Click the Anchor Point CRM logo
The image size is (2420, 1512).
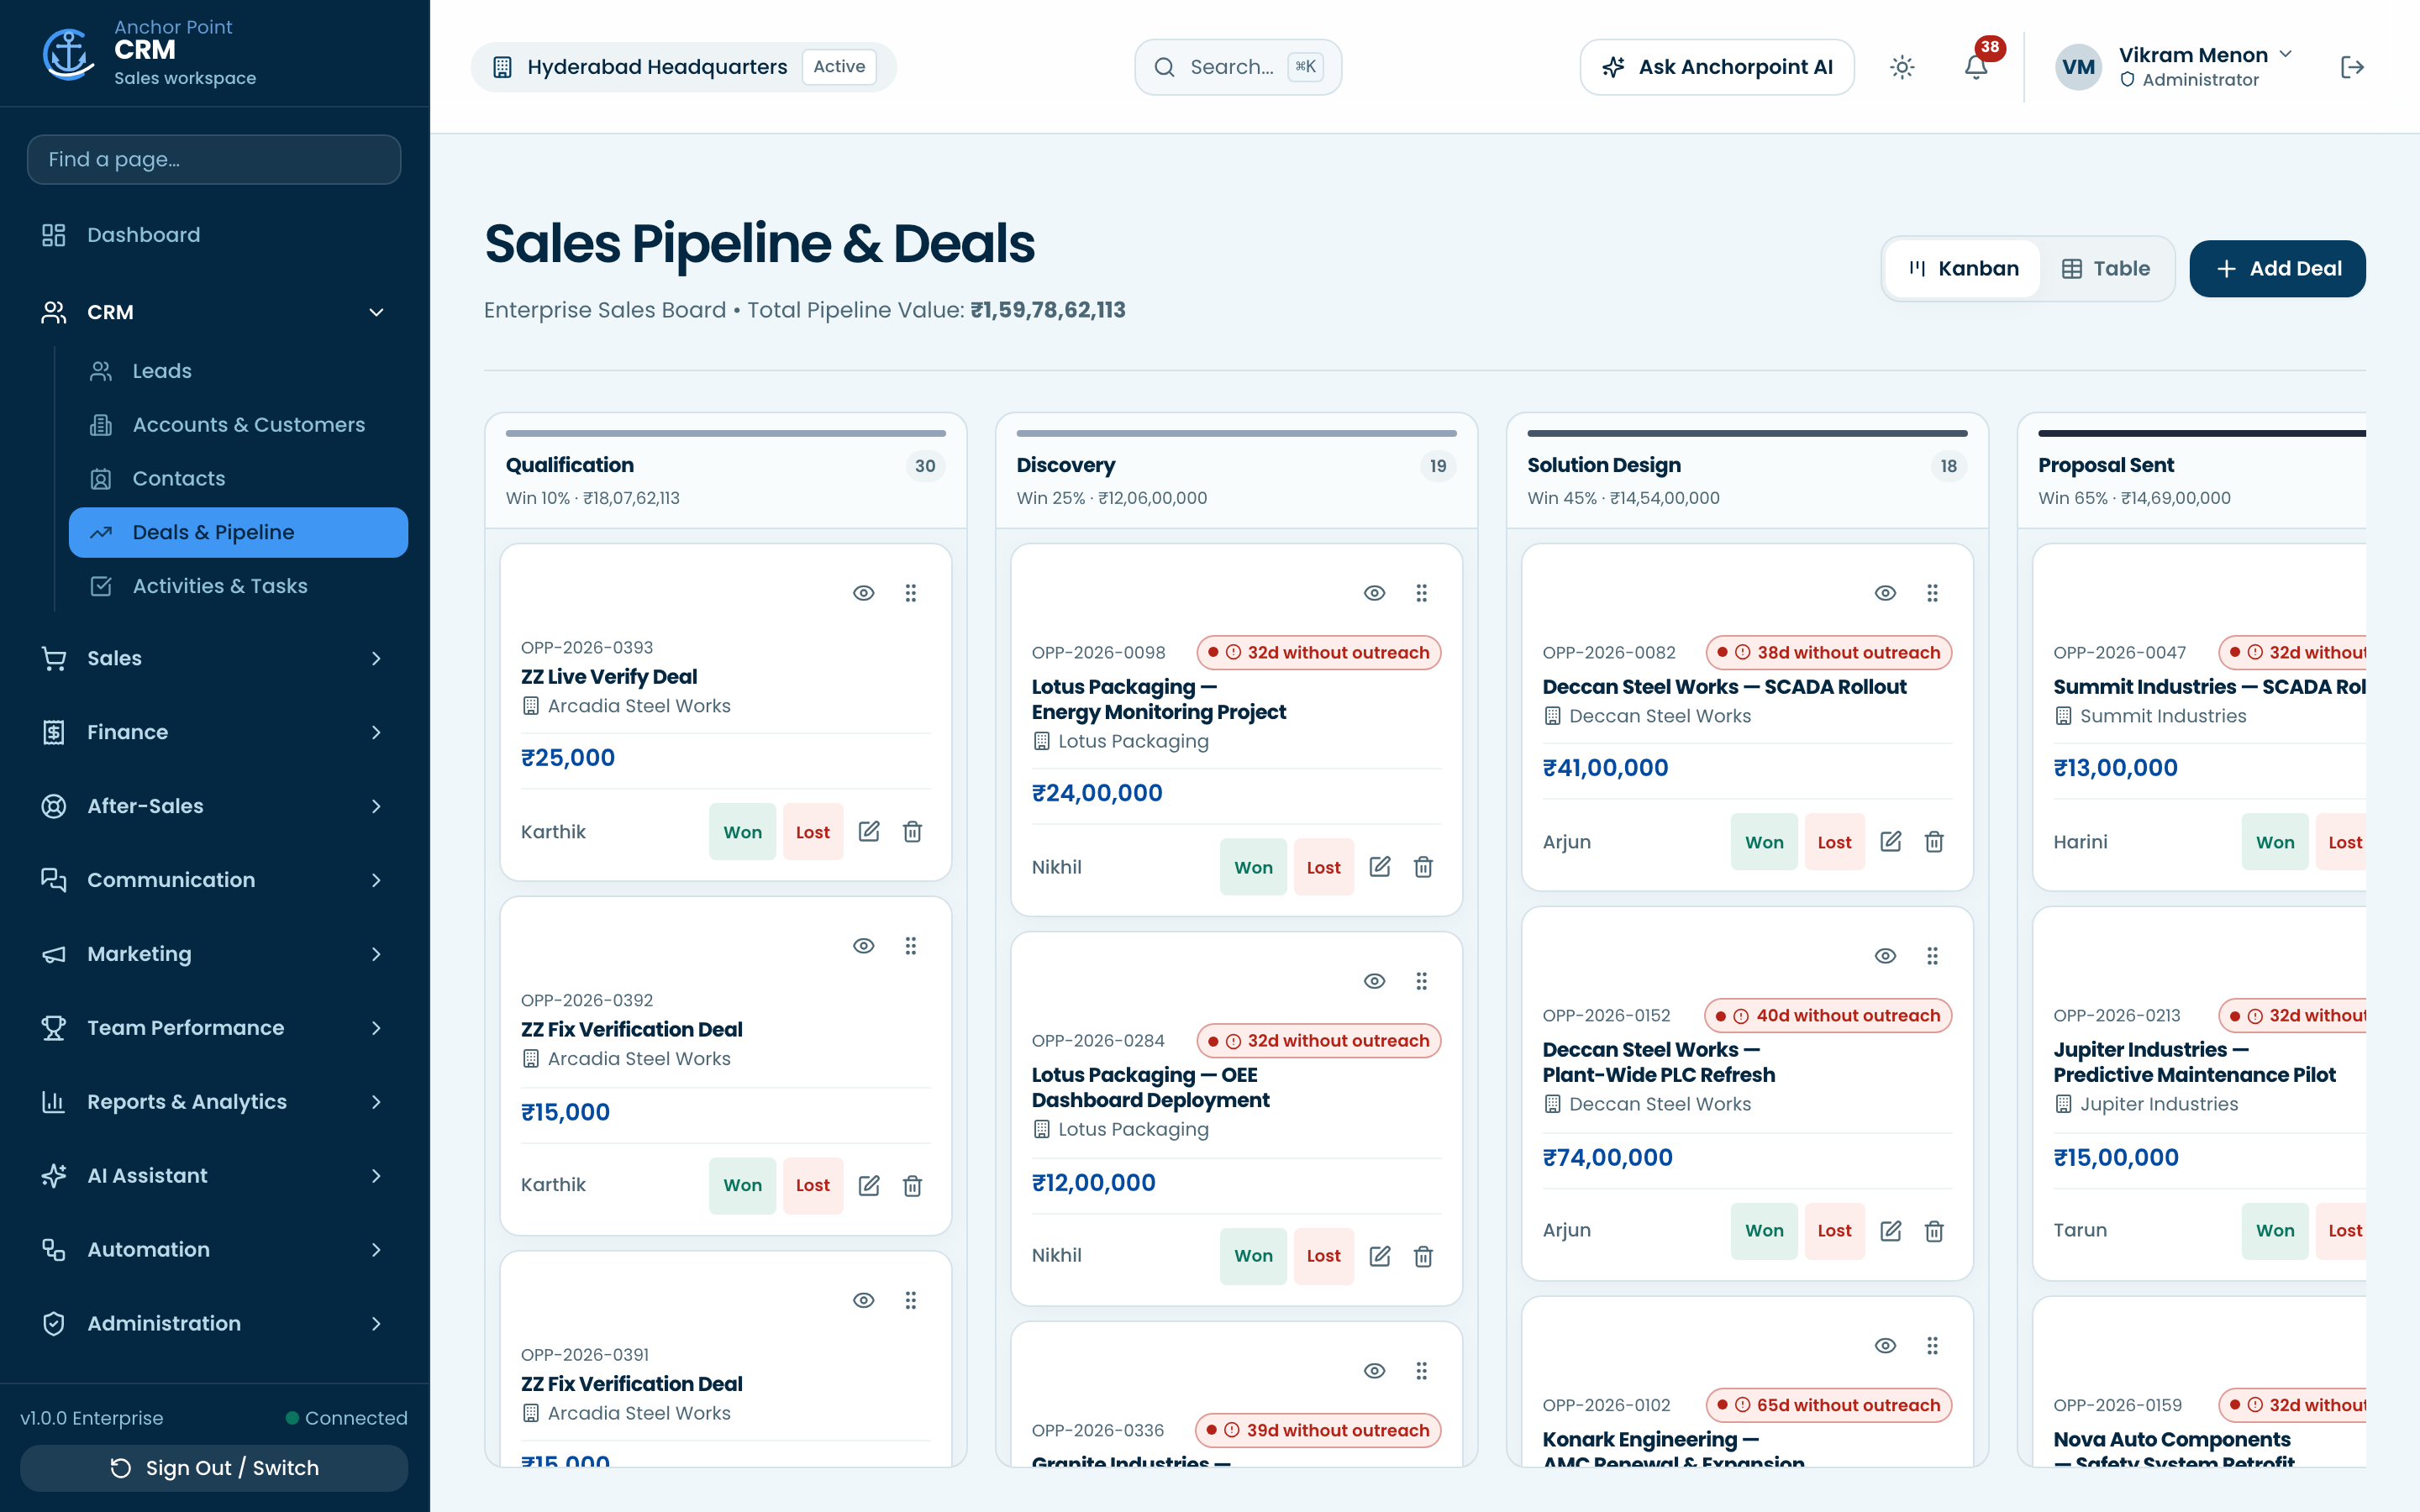68,53
